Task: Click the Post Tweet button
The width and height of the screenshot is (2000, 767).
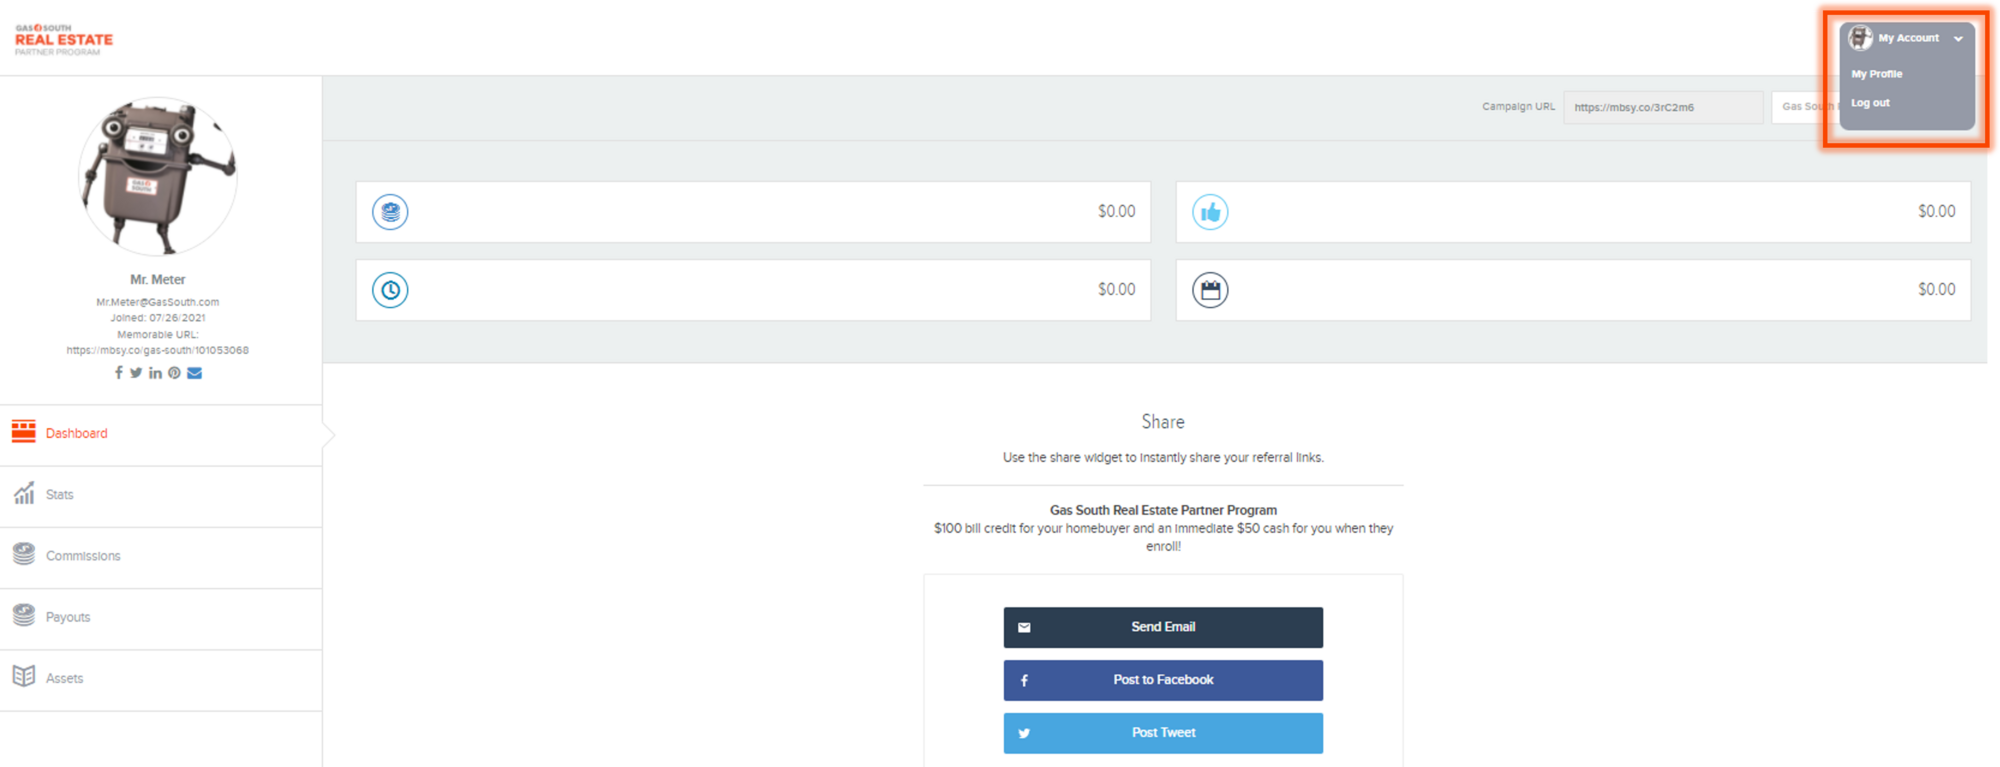Action: pos(1163,733)
